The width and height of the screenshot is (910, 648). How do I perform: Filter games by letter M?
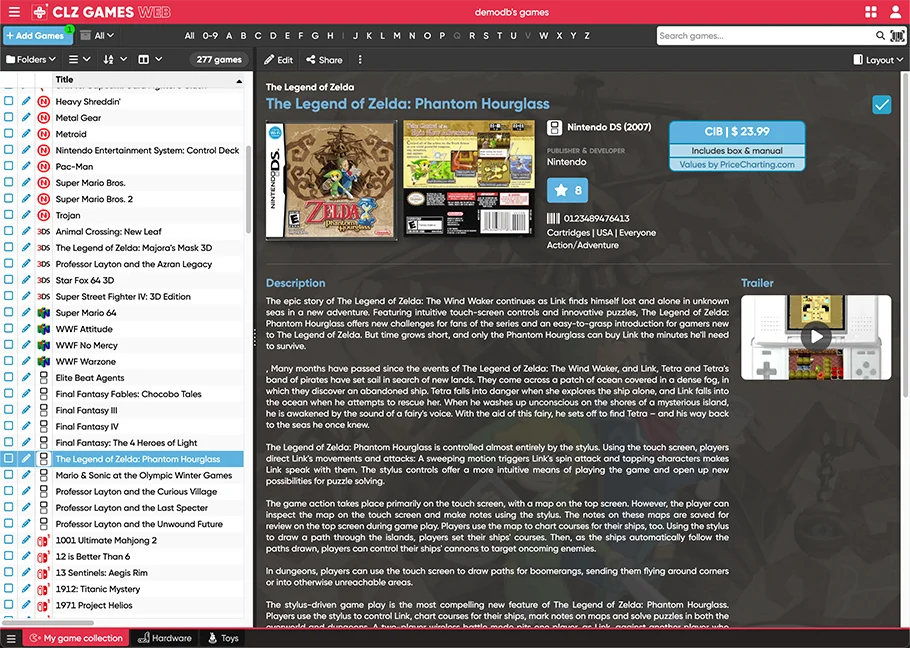[x=397, y=35]
